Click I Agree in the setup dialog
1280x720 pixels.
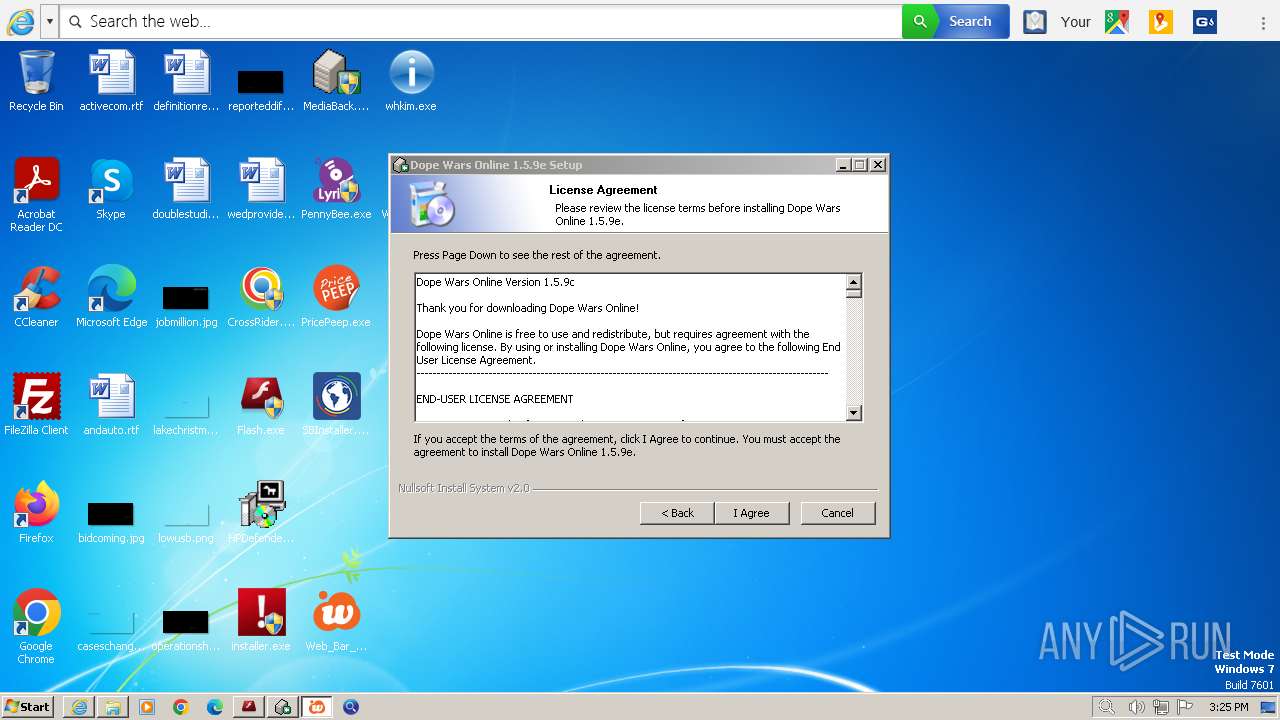752,513
